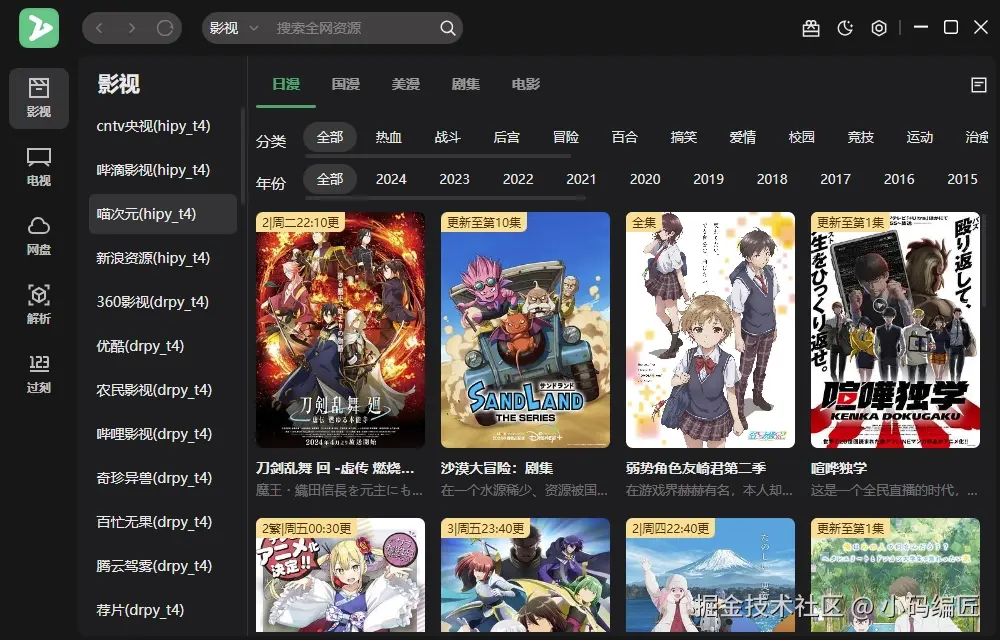This screenshot has height=640, width=1000.
Task: Filter by year 2021
Action: [581, 179]
